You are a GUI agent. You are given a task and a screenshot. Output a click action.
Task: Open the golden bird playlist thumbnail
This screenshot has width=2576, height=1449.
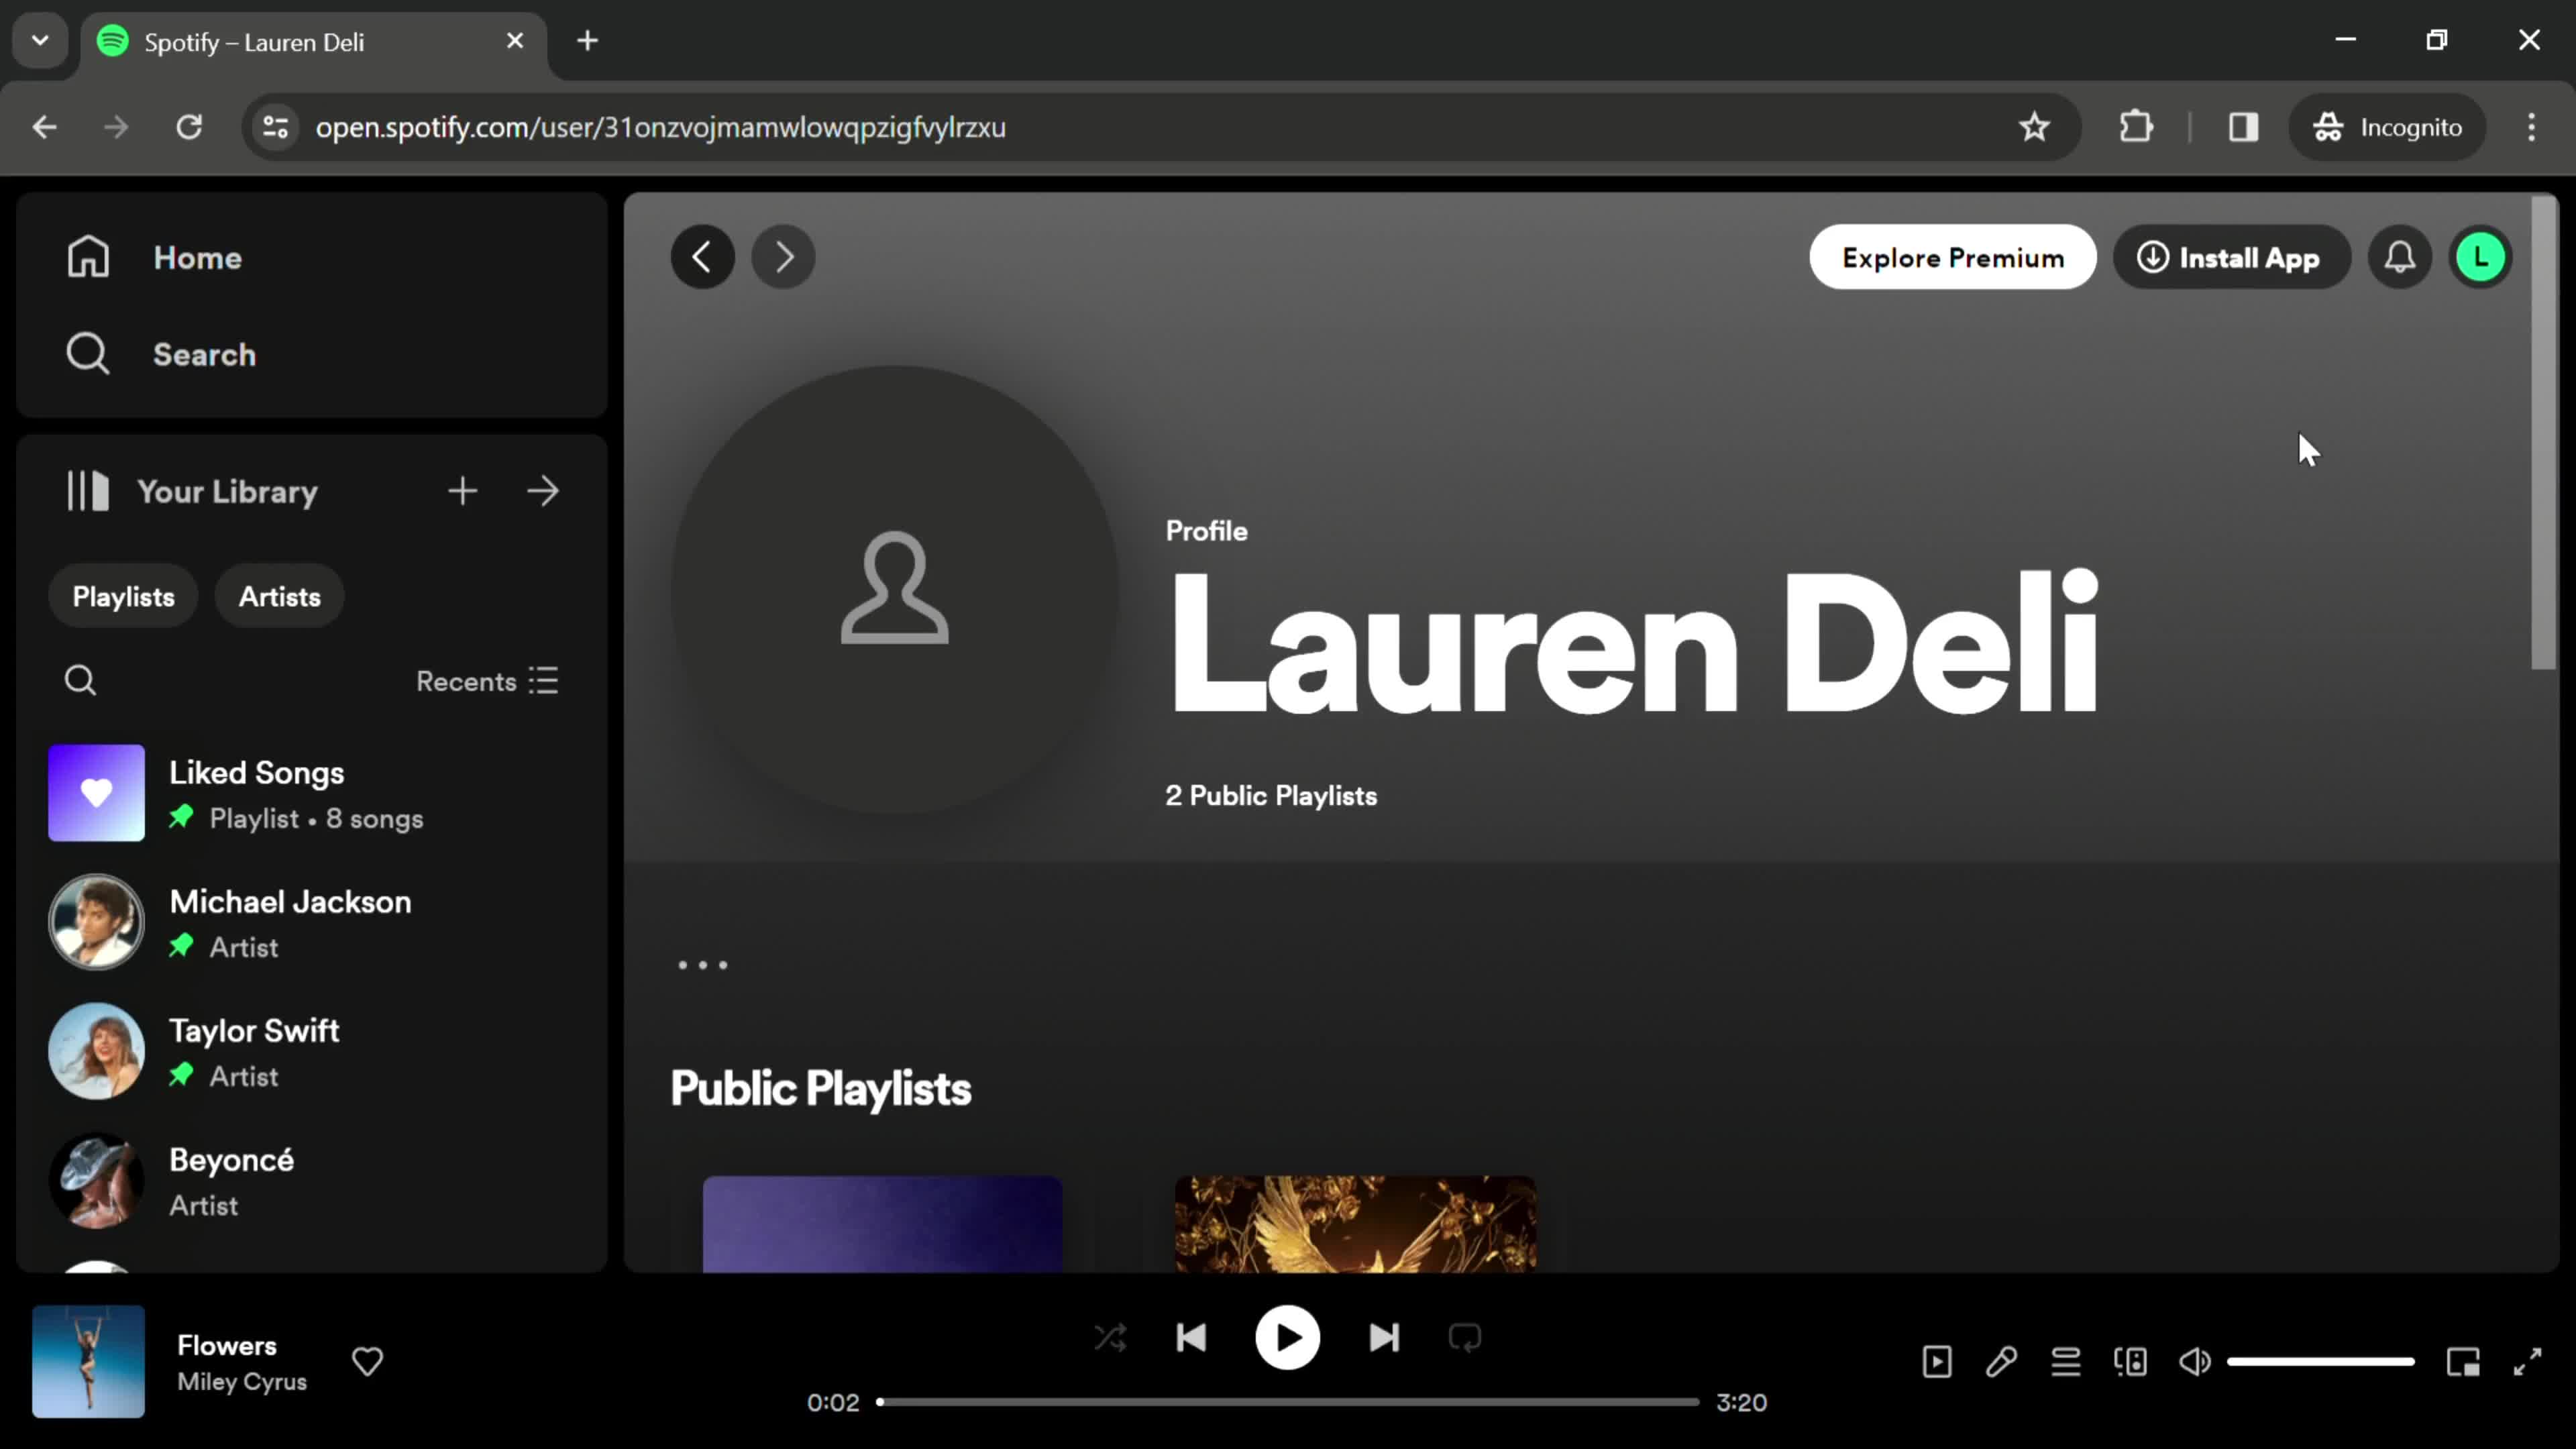coord(1355,1224)
